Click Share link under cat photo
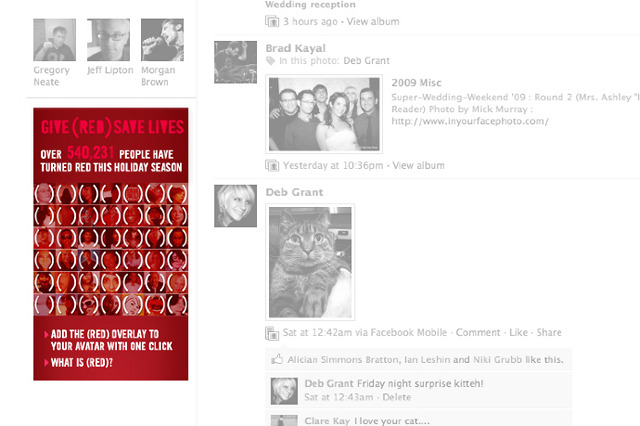The image size is (640, 426). [x=549, y=333]
